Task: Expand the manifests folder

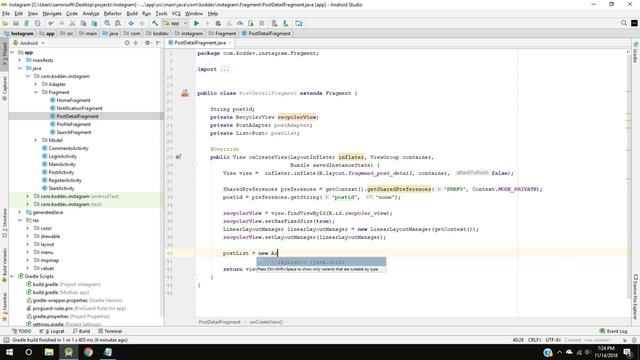Action: tap(20, 60)
